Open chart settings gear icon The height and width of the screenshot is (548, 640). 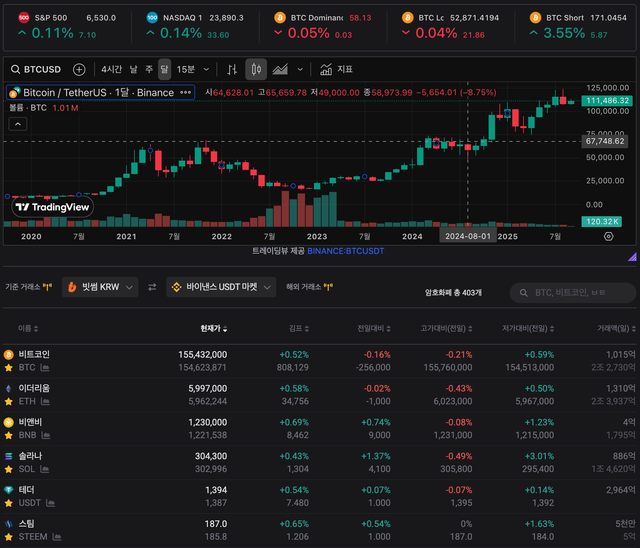coord(608,236)
